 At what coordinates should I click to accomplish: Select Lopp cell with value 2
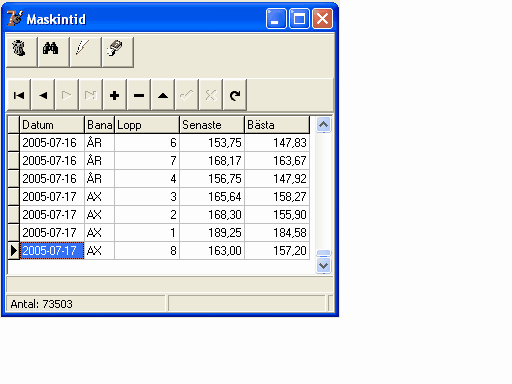coord(147,215)
